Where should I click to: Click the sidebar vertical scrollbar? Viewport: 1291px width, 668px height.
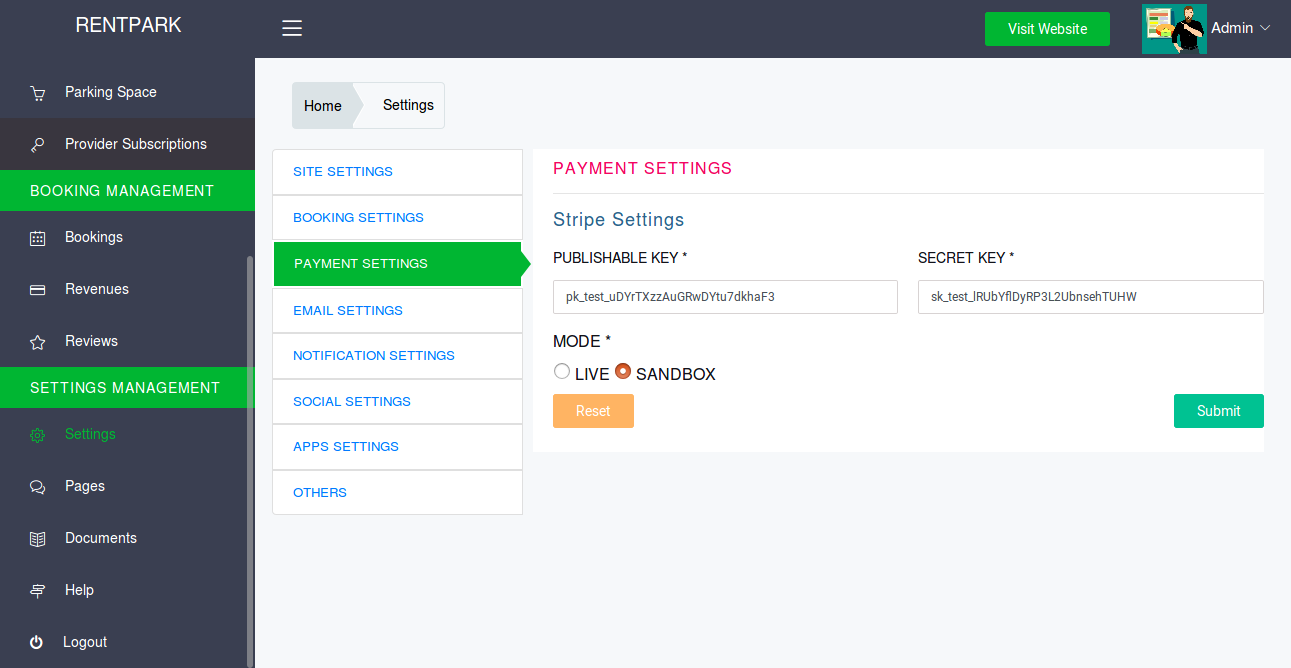pyautogui.click(x=250, y=460)
